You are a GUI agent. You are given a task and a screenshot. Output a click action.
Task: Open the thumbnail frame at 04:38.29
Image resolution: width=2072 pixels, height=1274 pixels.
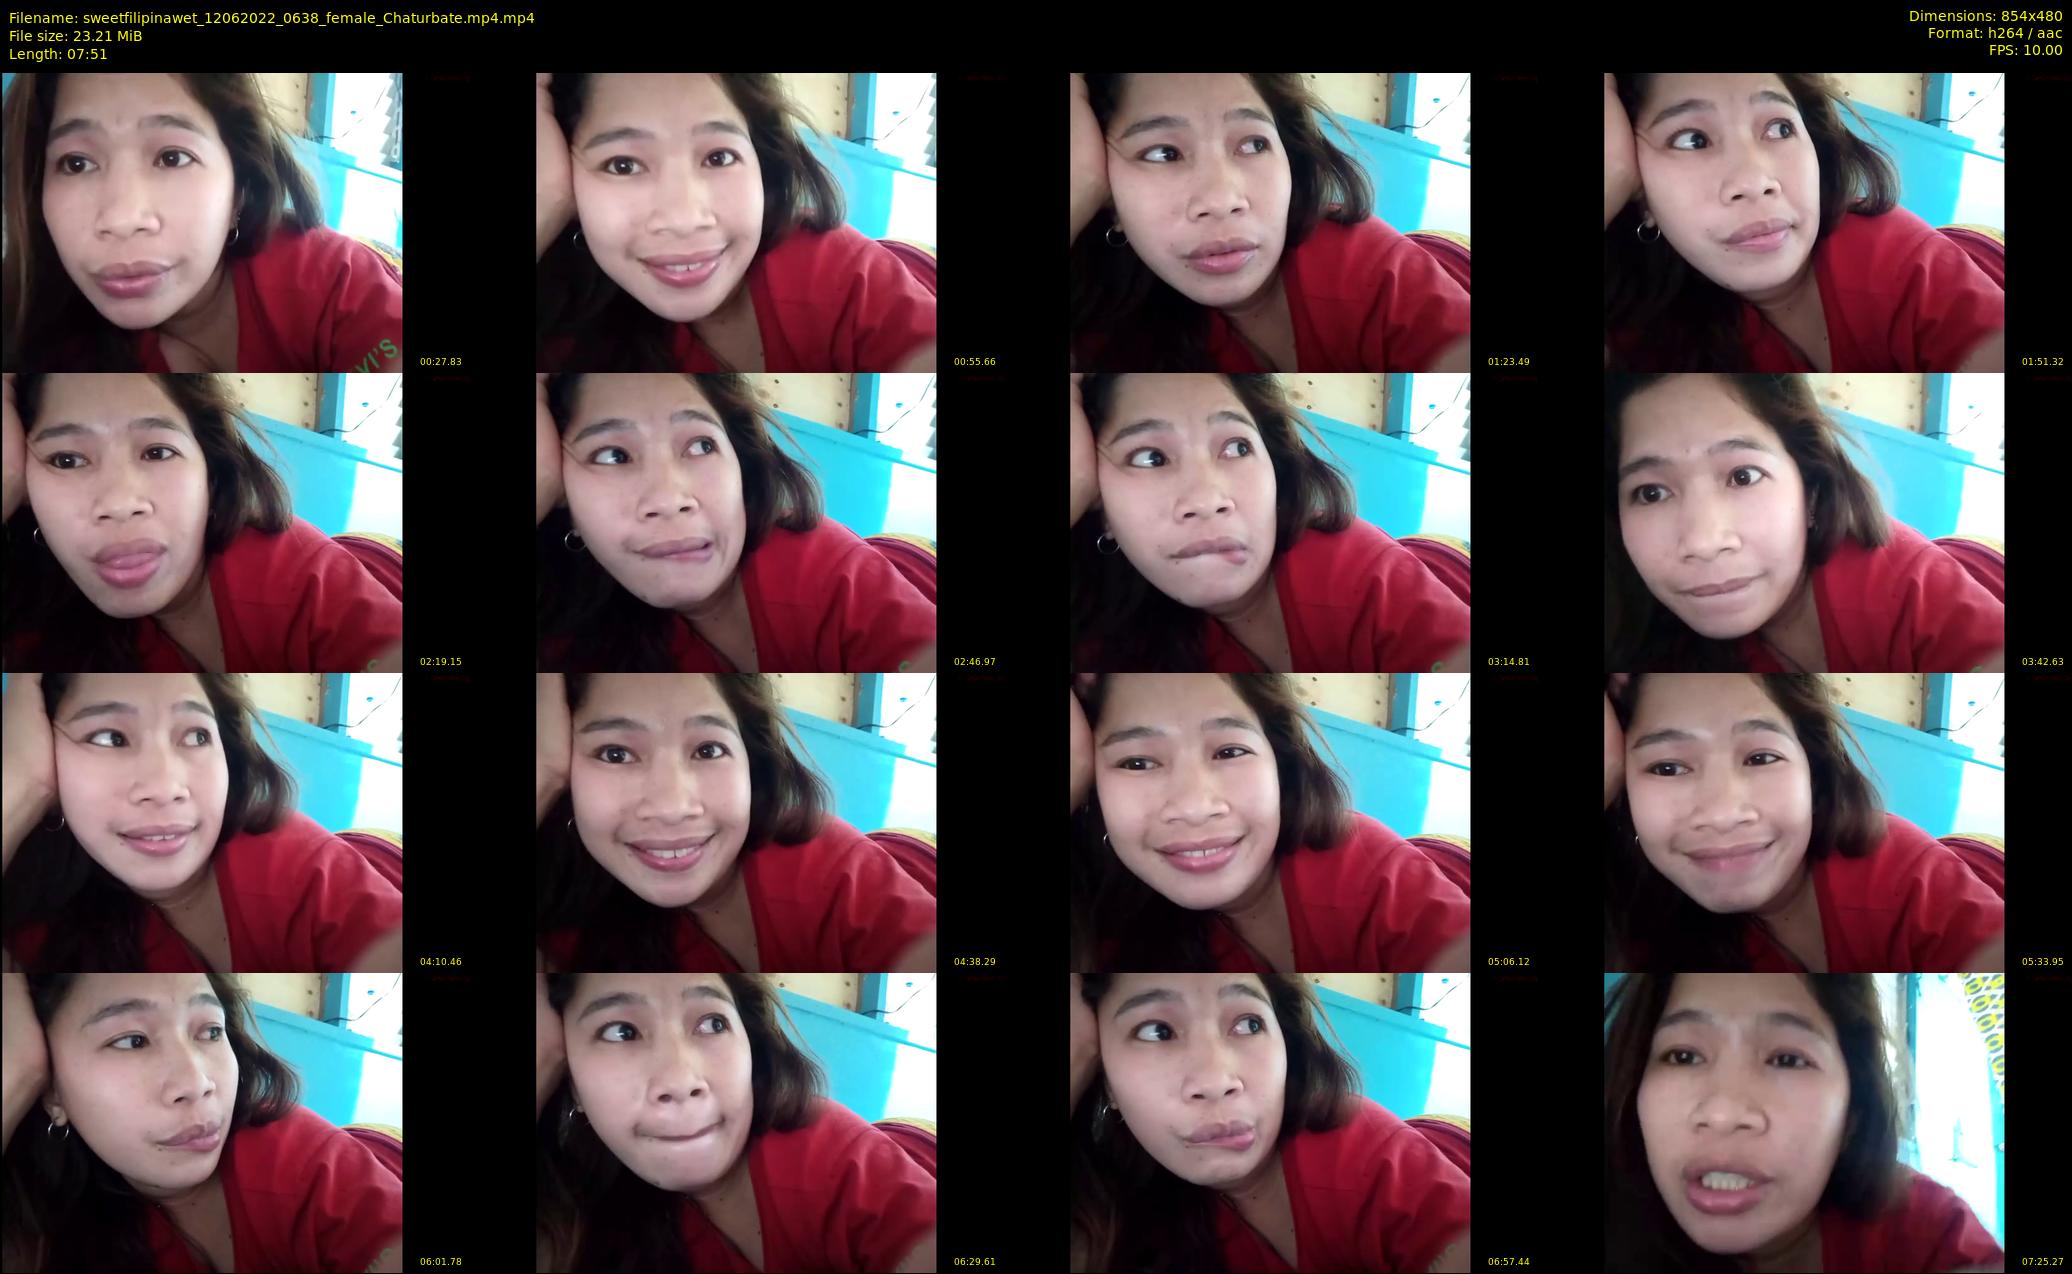click(736, 822)
